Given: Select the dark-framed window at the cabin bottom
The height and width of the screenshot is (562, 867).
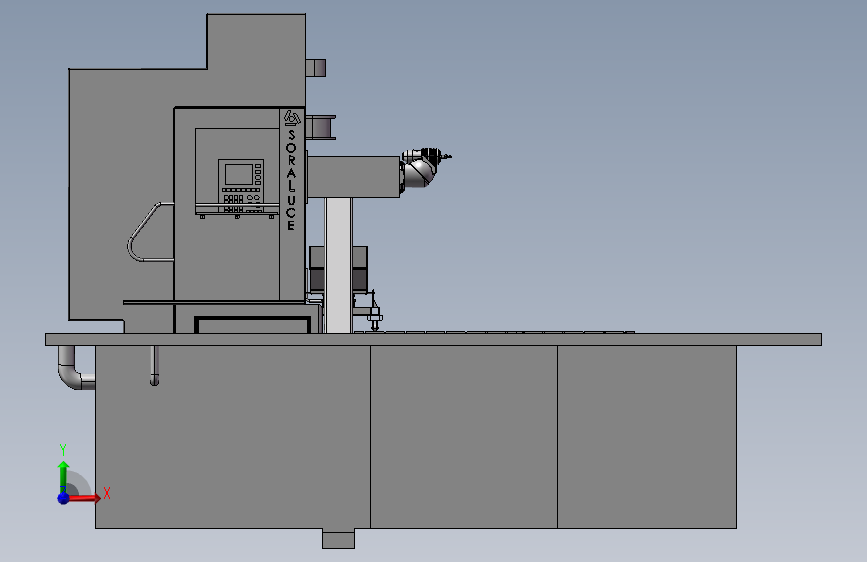Looking at the screenshot, I should click(x=252, y=325).
